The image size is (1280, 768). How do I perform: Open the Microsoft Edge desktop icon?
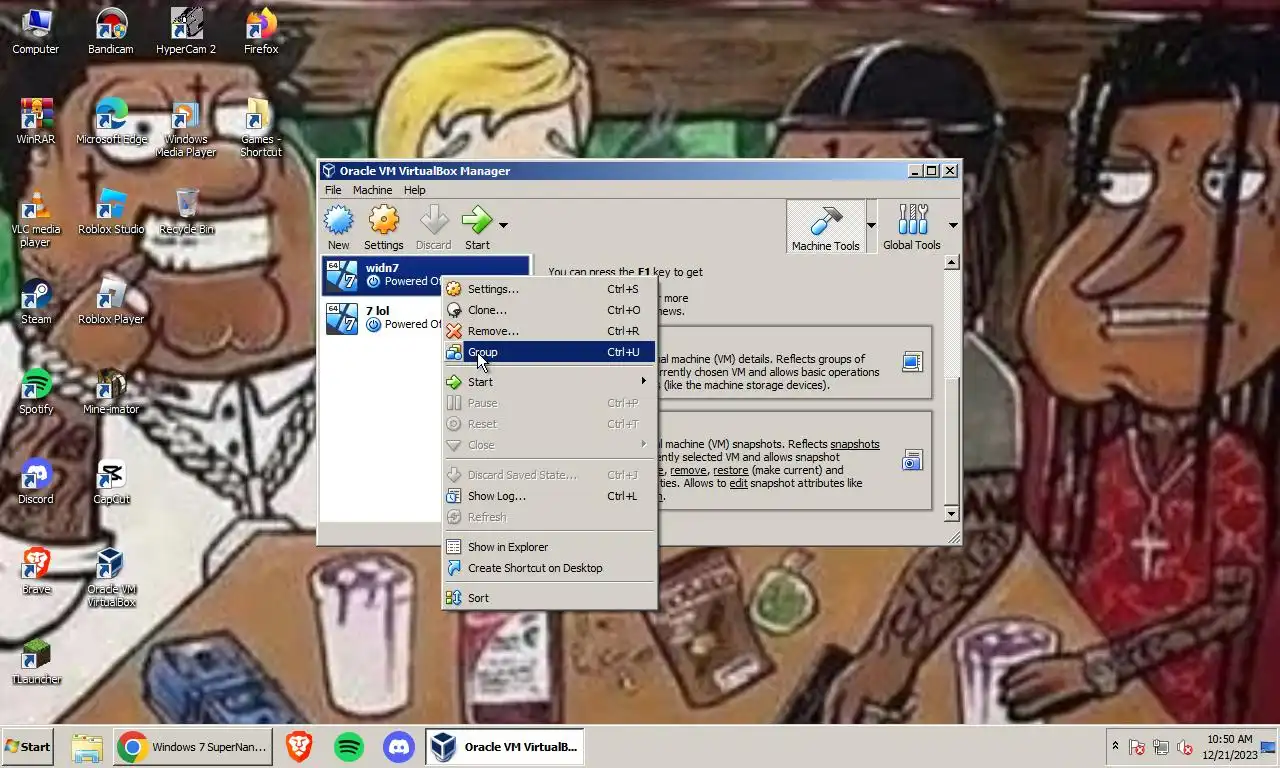click(x=111, y=121)
